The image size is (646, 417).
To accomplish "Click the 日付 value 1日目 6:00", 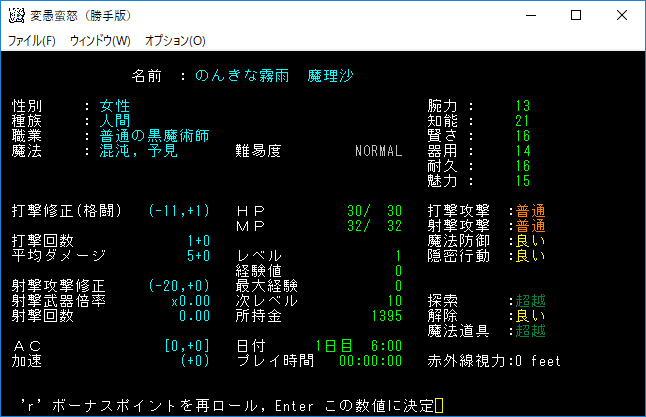I will tap(359, 346).
